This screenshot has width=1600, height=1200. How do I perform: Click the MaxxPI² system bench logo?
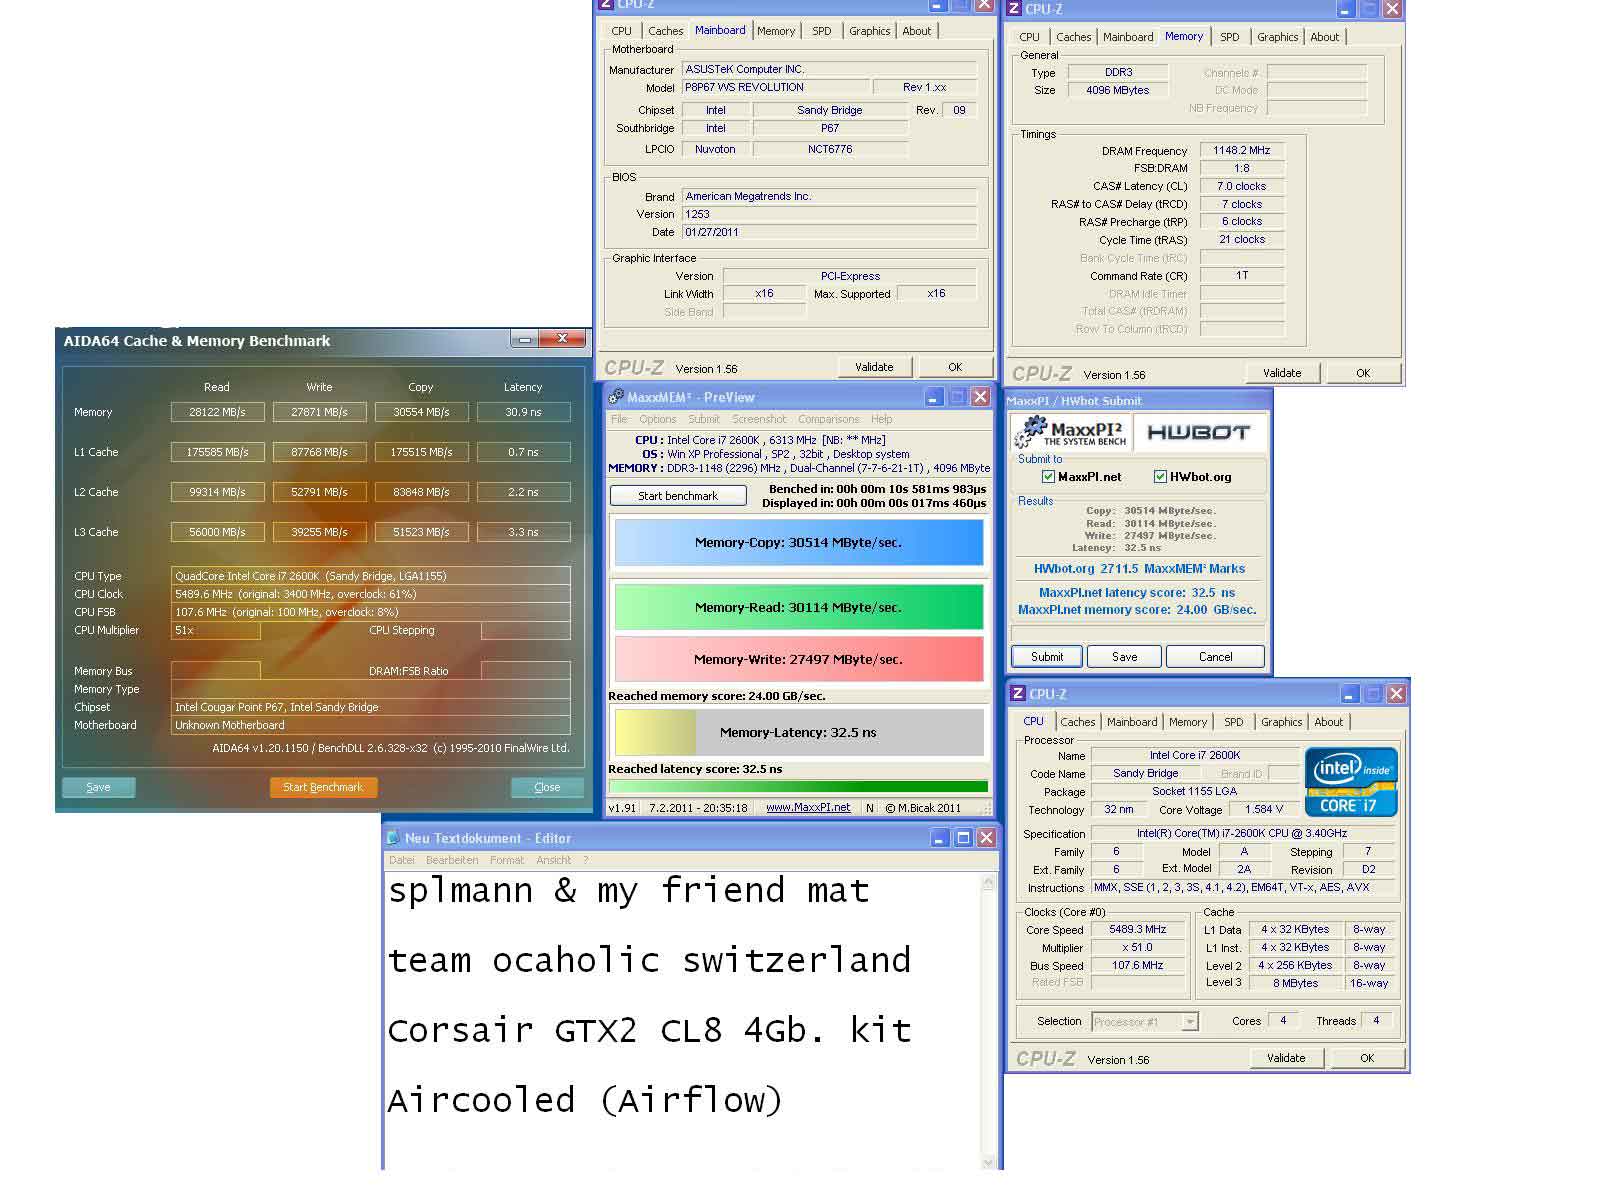[1071, 432]
